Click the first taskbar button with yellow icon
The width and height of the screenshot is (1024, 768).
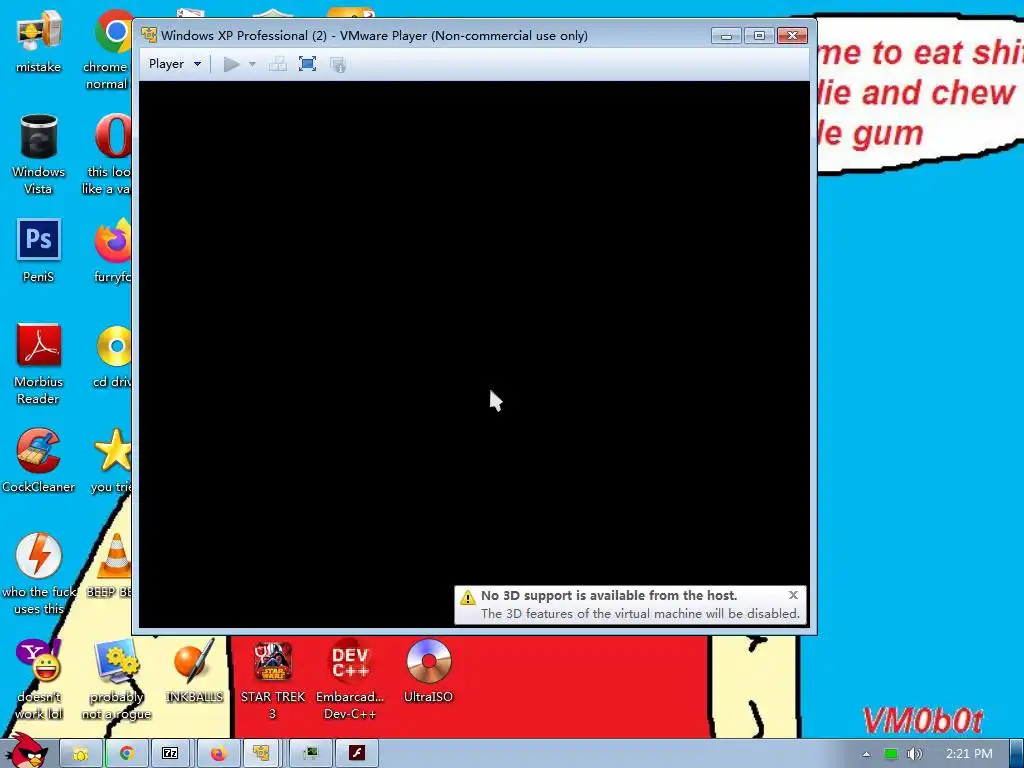click(81, 754)
